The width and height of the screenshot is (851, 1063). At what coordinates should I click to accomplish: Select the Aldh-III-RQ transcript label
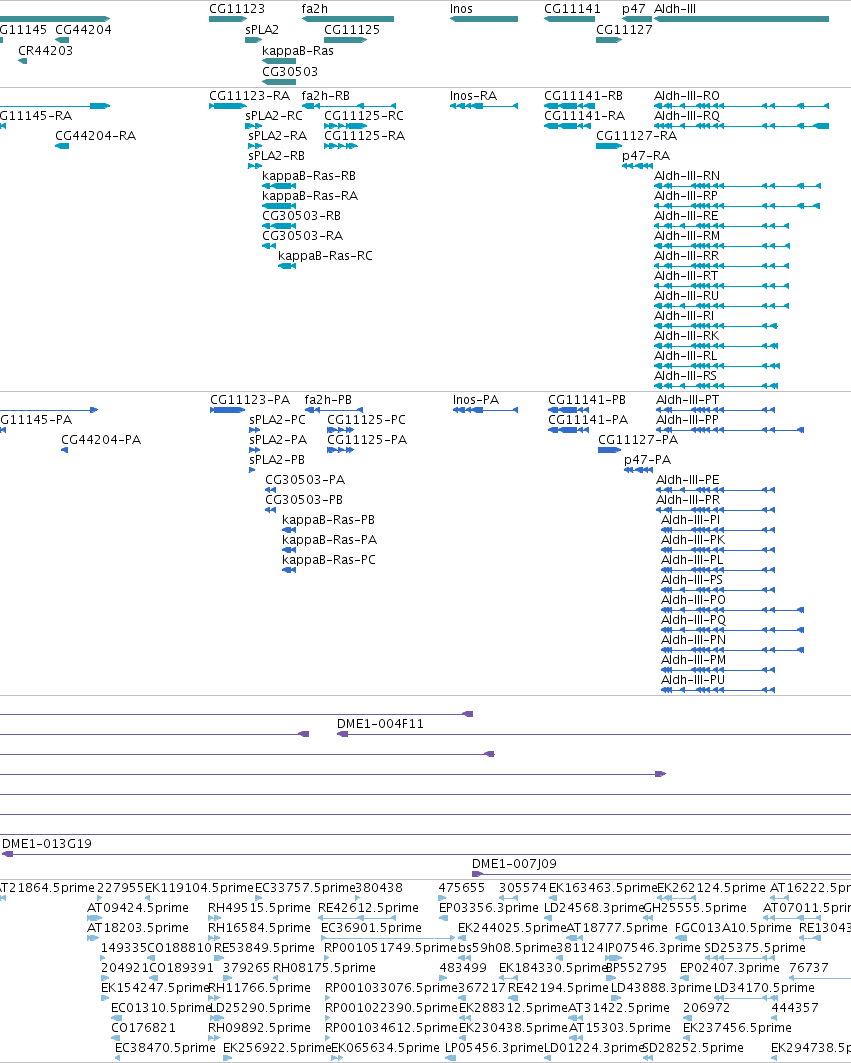coord(687,116)
